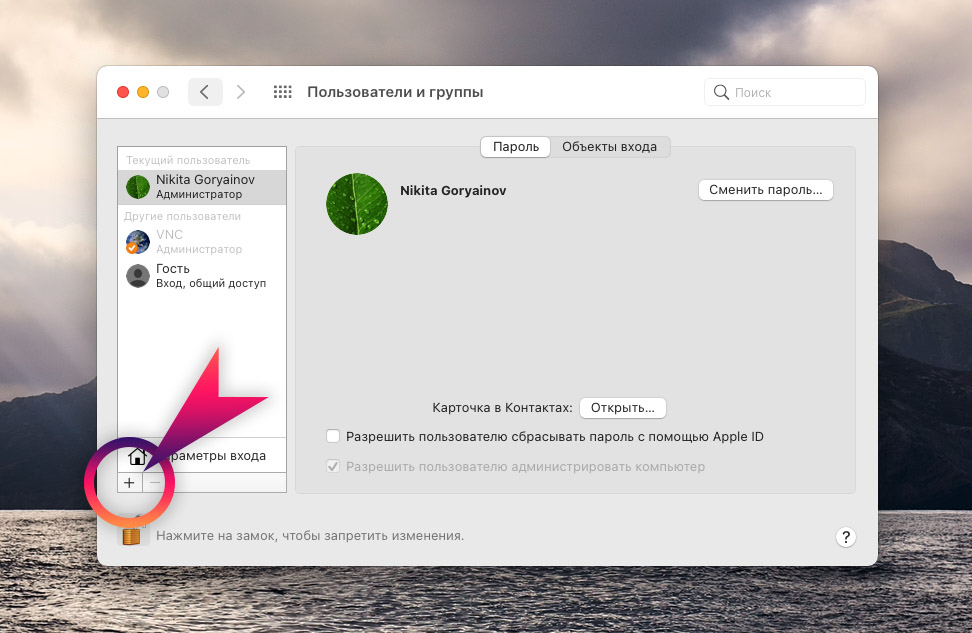Minimize the window with the yellow button
This screenshot has width=972, height=633.
[x=143, y=92]
